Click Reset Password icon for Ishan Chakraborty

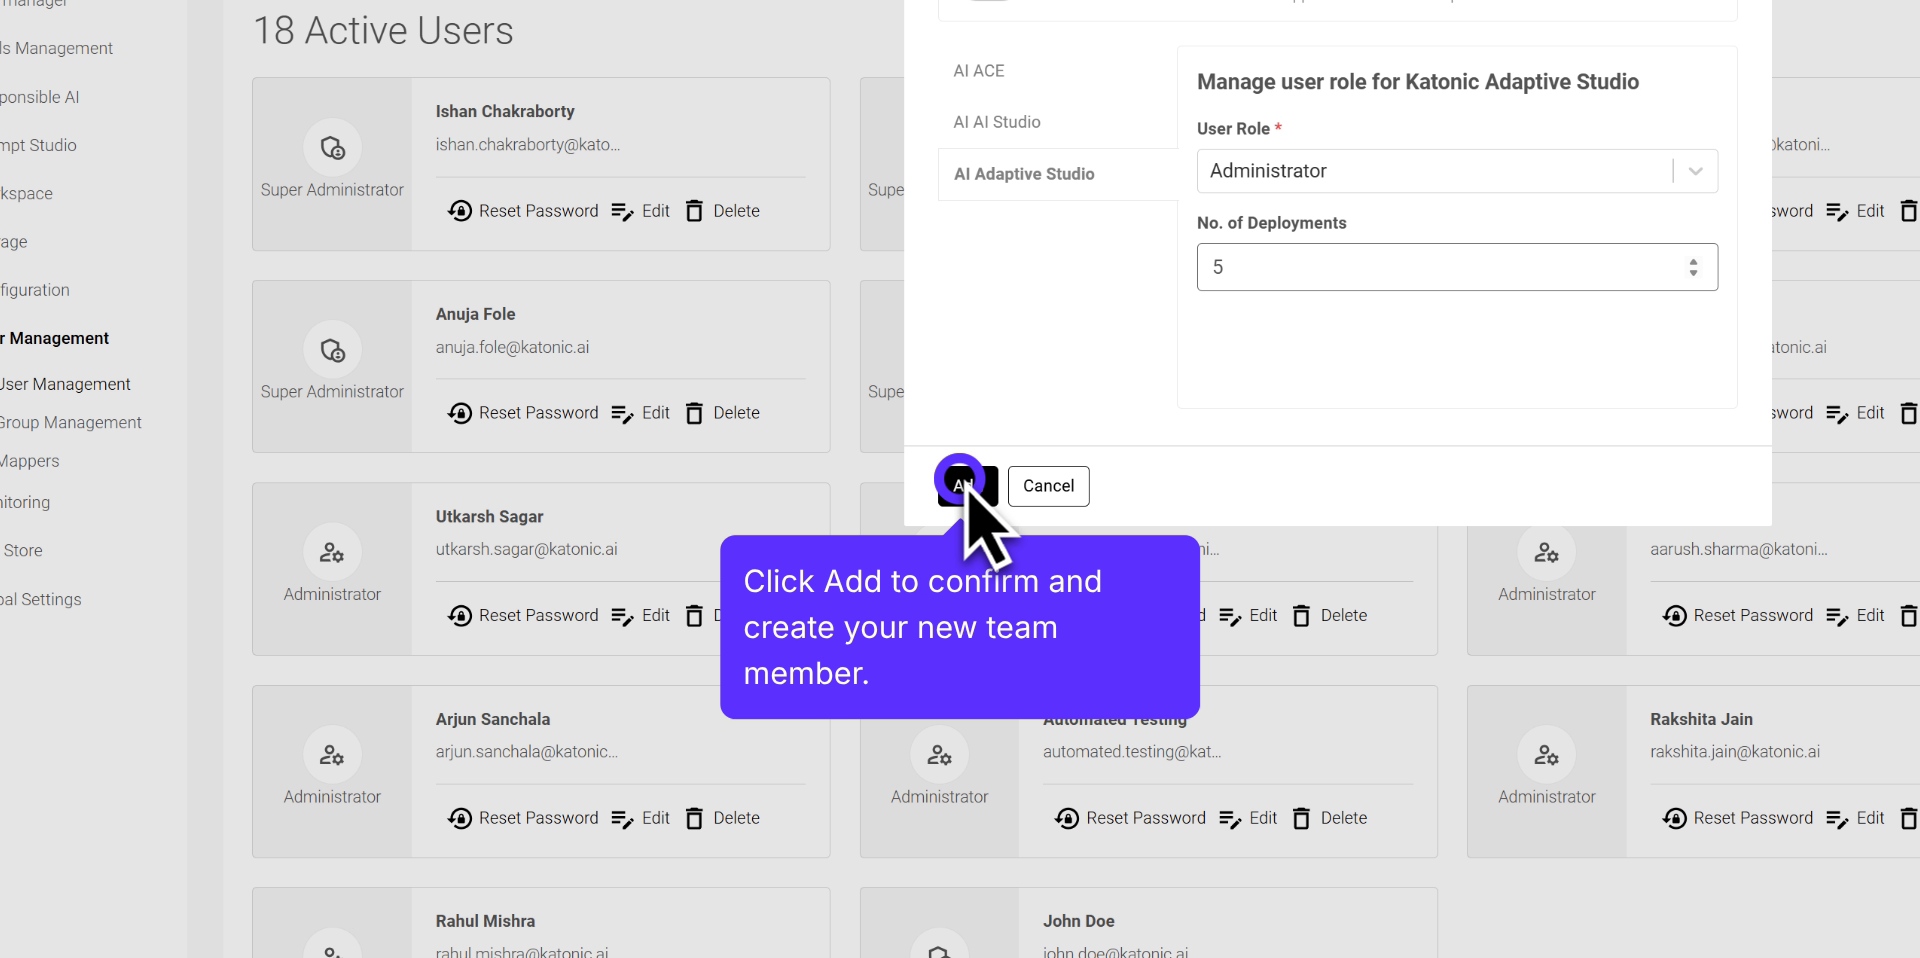coord(460,211)
